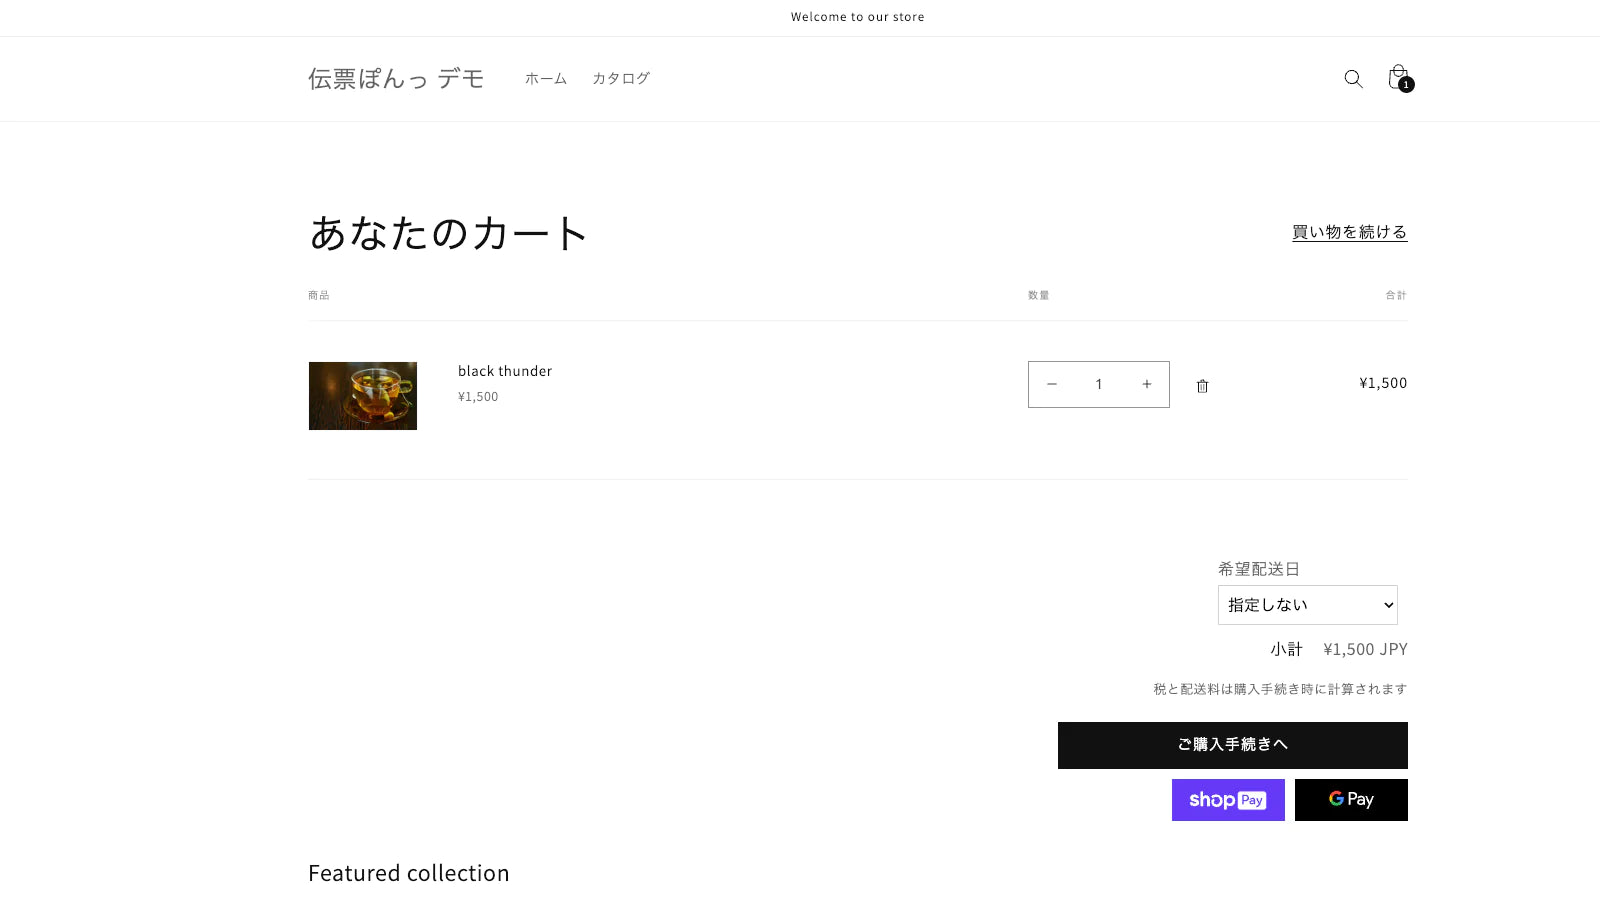This screenshot has height=900, width=1600.
Task: Open the shopping cart bag icon
Action: coord(1398,78)
